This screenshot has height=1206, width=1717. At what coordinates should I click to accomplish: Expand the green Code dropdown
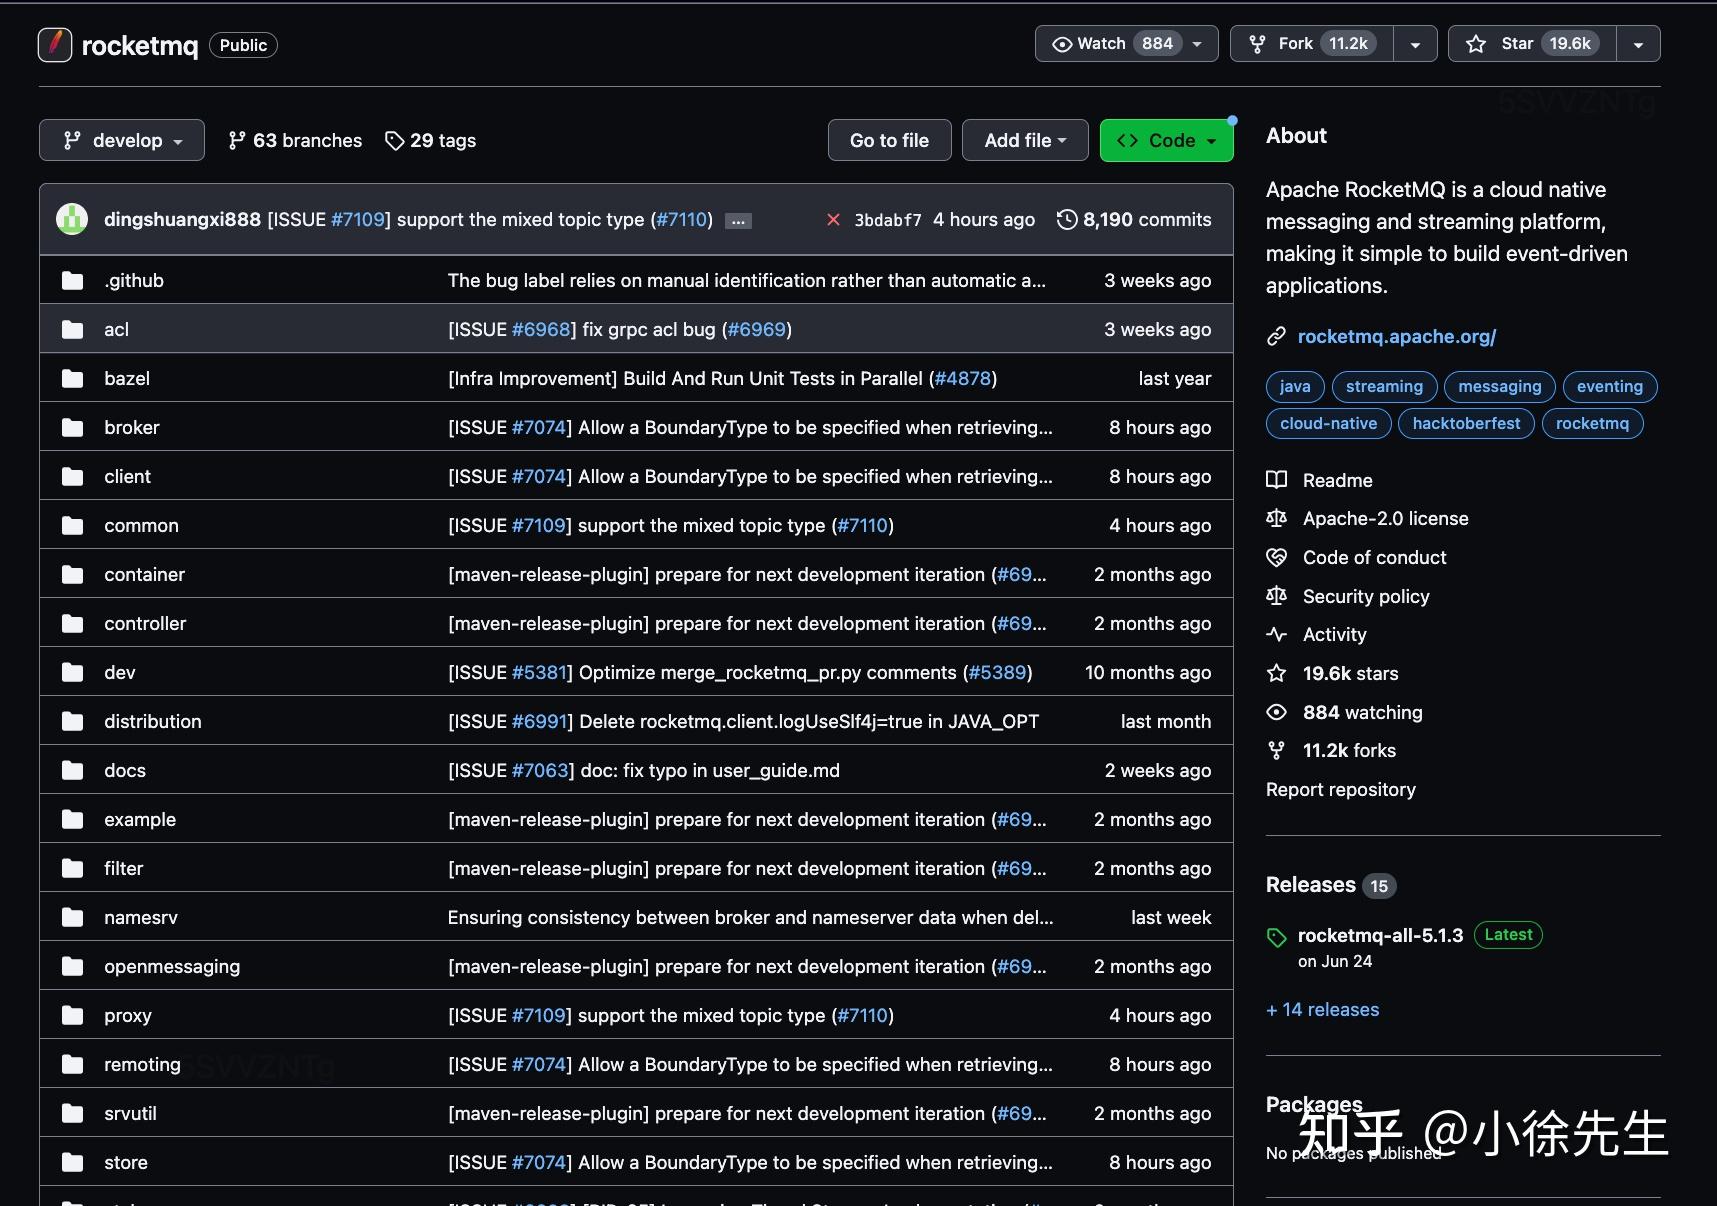coord(1166,140)
